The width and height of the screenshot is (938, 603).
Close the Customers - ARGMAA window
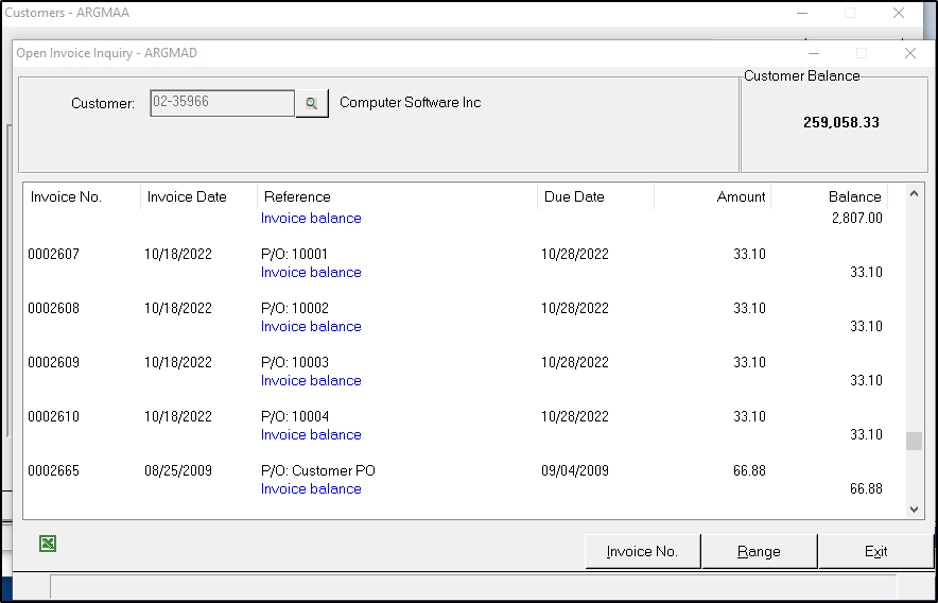898,13
